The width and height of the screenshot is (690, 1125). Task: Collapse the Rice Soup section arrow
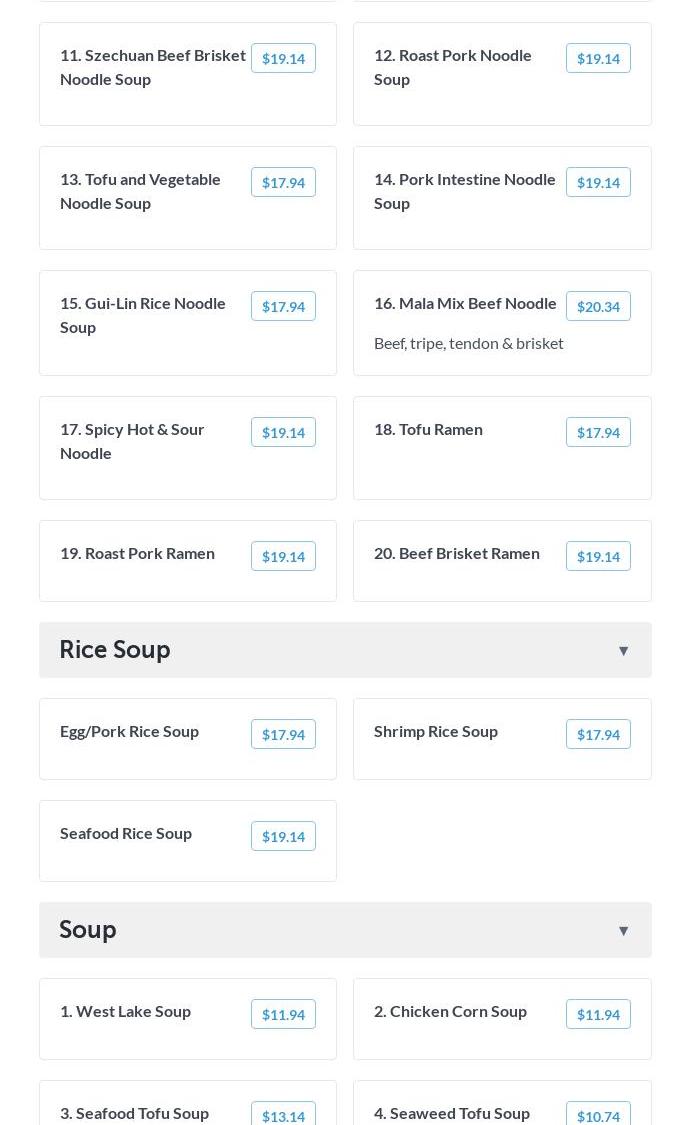point(623,651)
